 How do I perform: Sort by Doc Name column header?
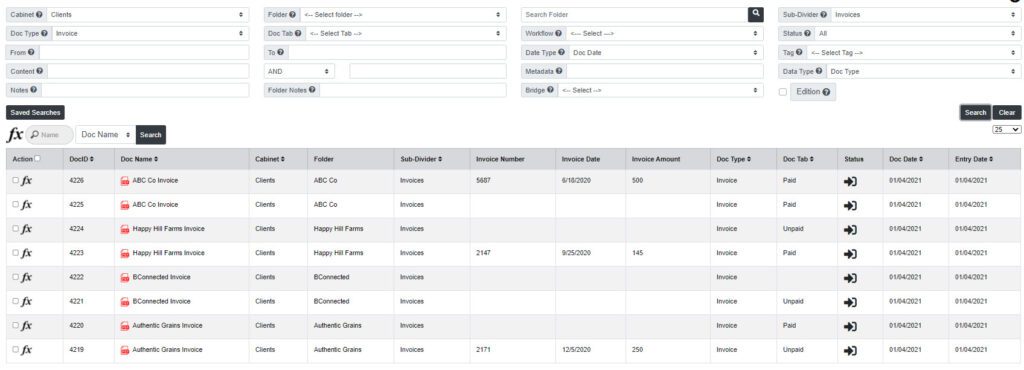click(139, 159)
